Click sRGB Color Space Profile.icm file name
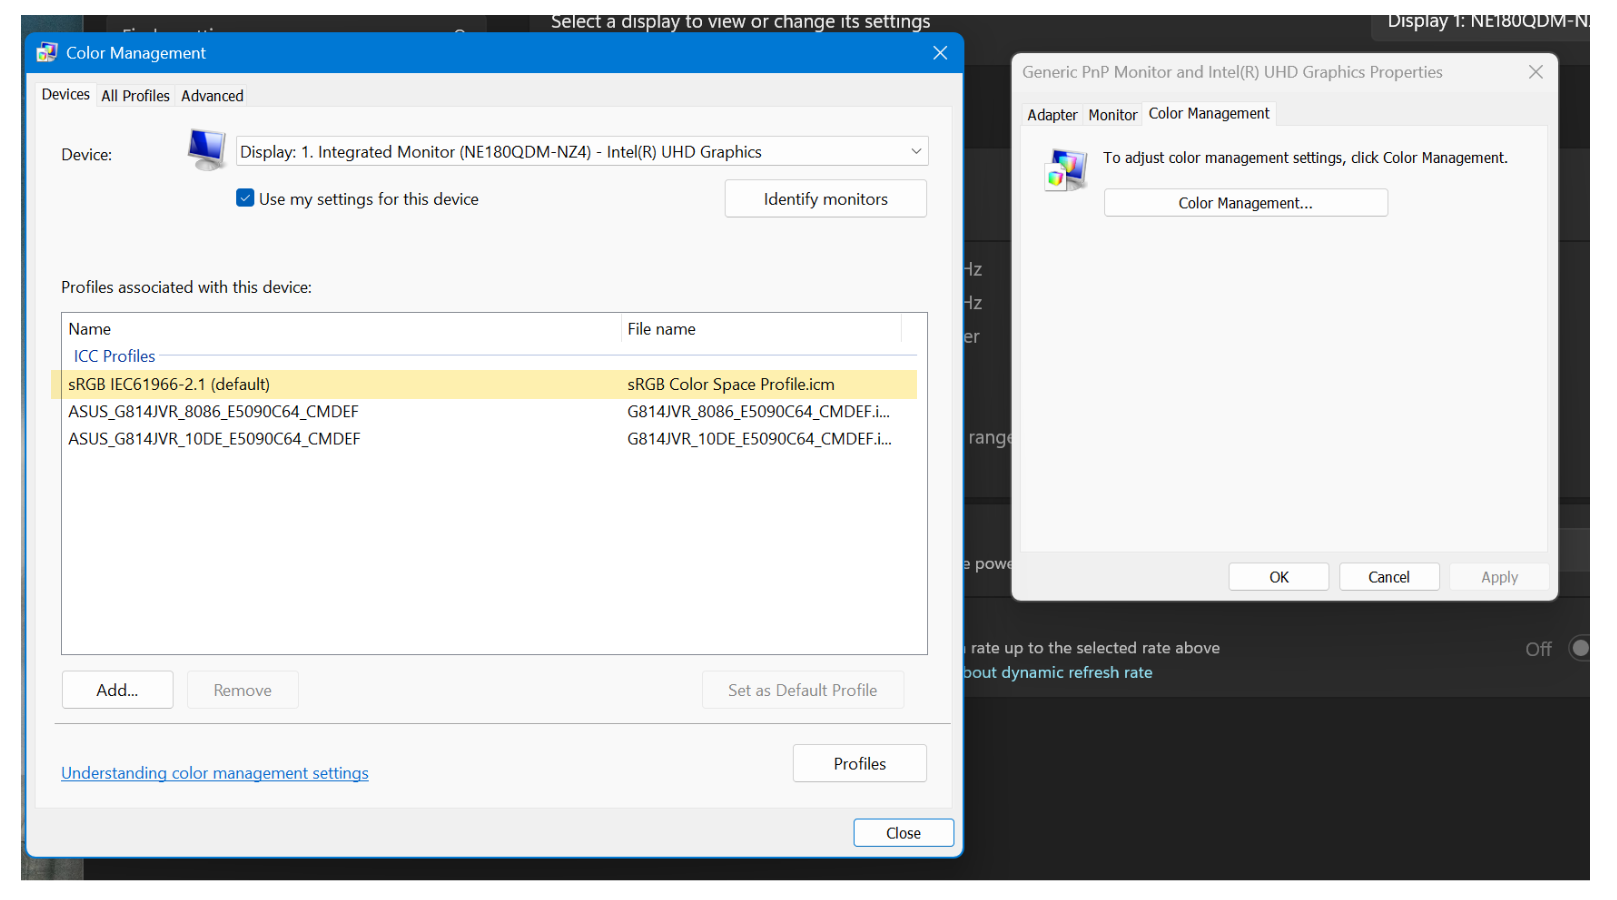The height and width of the screenshot is (900, 1617). pyautogui.click(x=731, y=384)
